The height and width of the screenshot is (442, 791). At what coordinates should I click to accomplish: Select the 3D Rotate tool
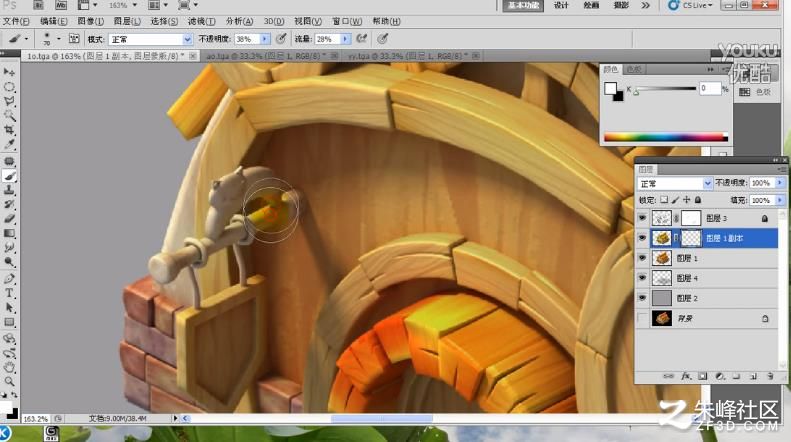coord(9,339)
